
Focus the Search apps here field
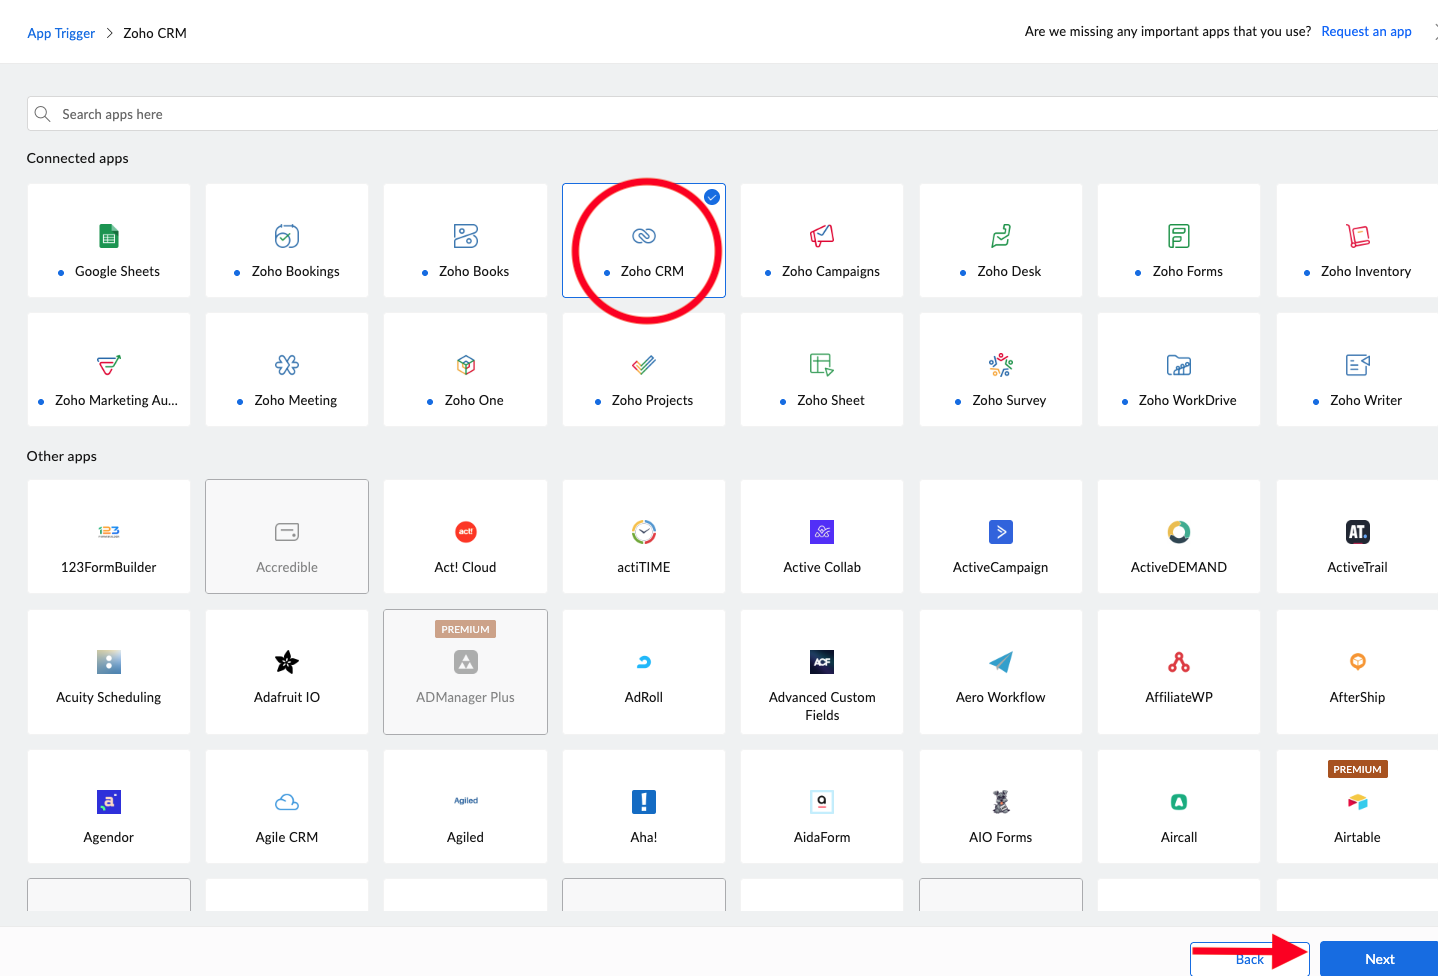click(x=700, y=114)
